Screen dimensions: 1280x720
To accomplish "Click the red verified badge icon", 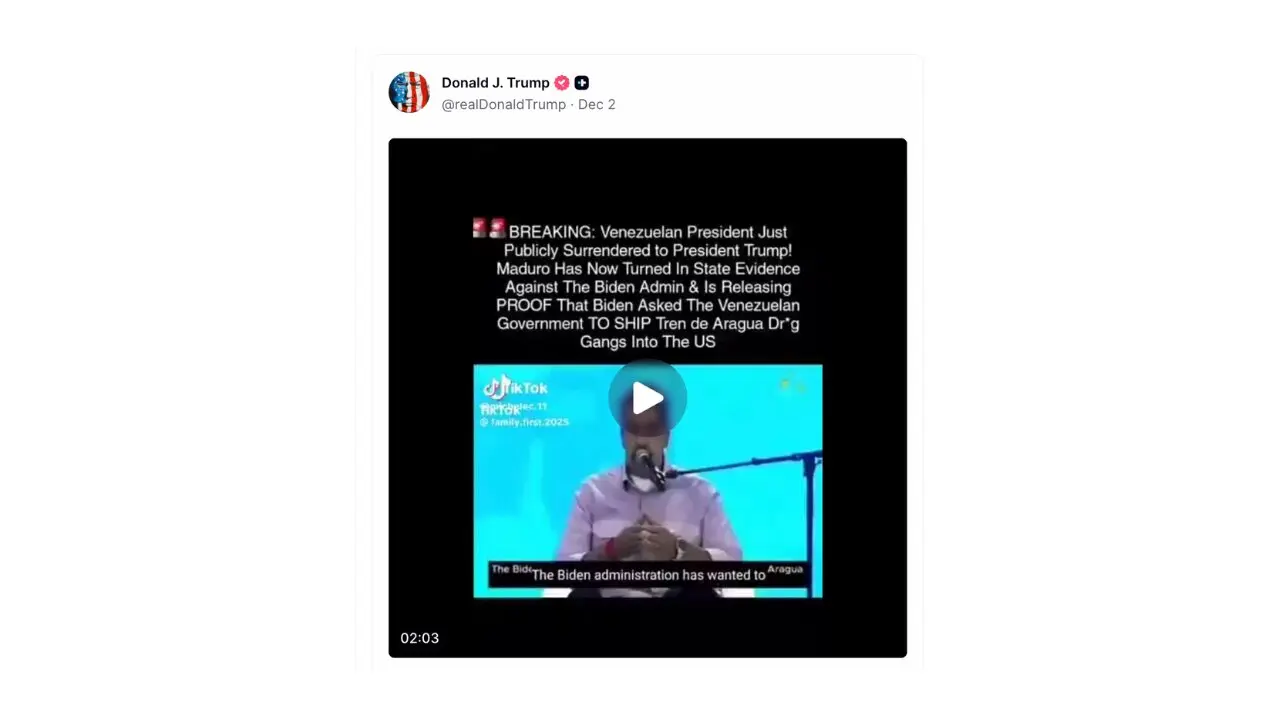I will pos(562,83).
